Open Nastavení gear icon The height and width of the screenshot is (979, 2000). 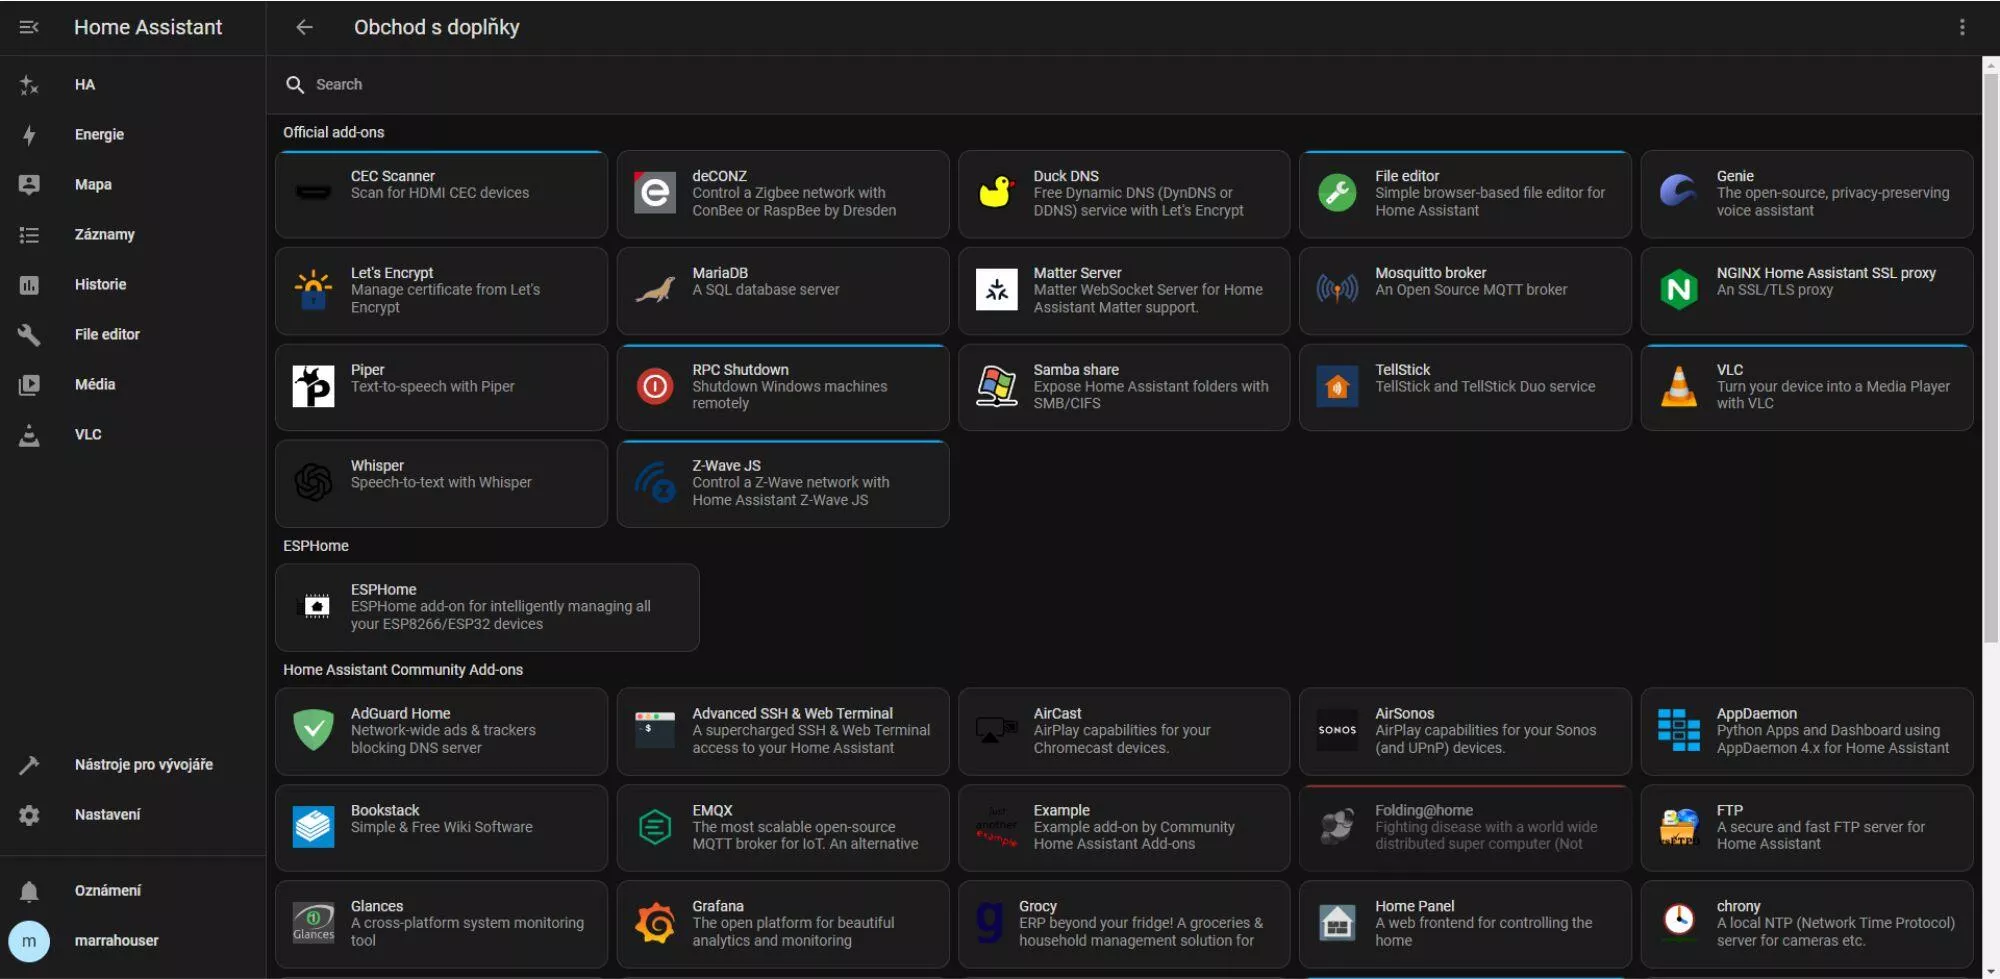pyautogui.click(x=29, y=815)
